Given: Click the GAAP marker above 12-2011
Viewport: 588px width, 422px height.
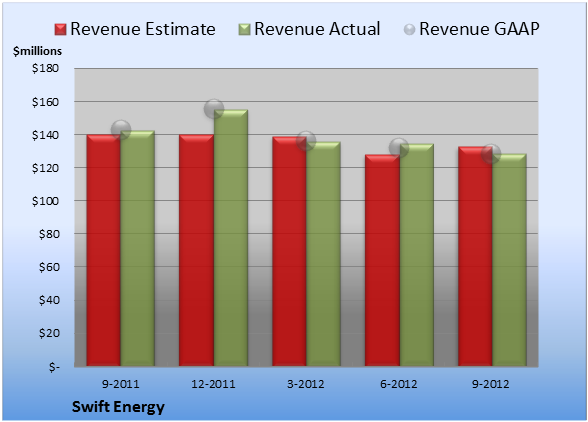Looking at the screenshot, I should [x=214, y=109].
